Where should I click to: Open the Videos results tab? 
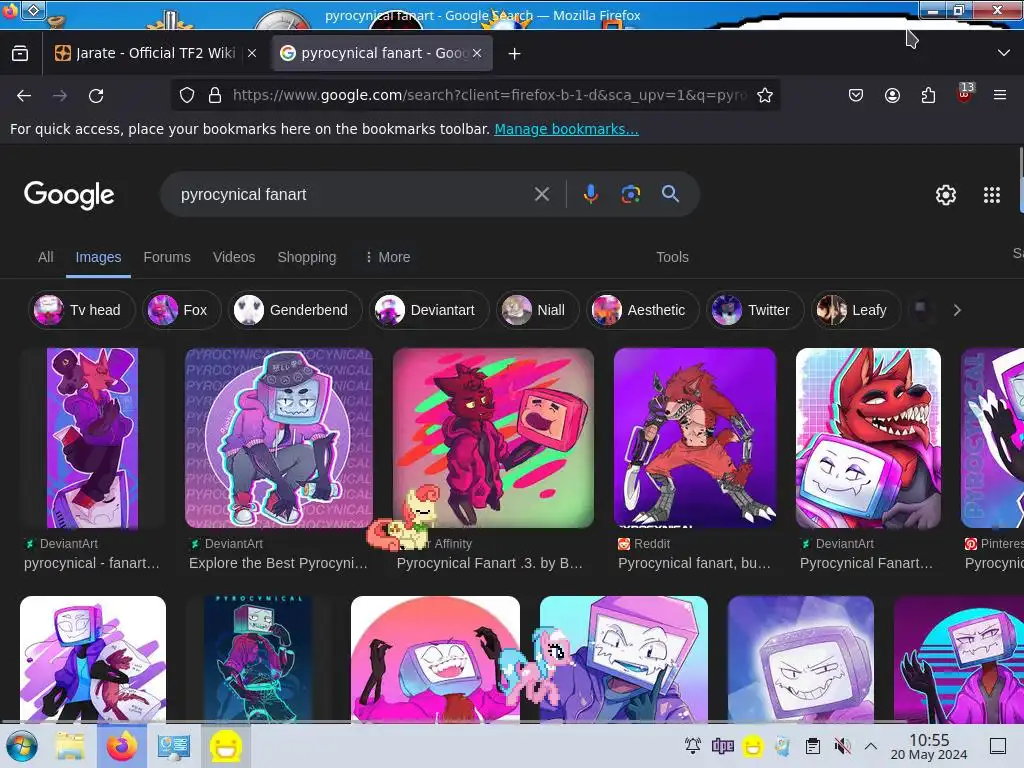tap(234, 257)
